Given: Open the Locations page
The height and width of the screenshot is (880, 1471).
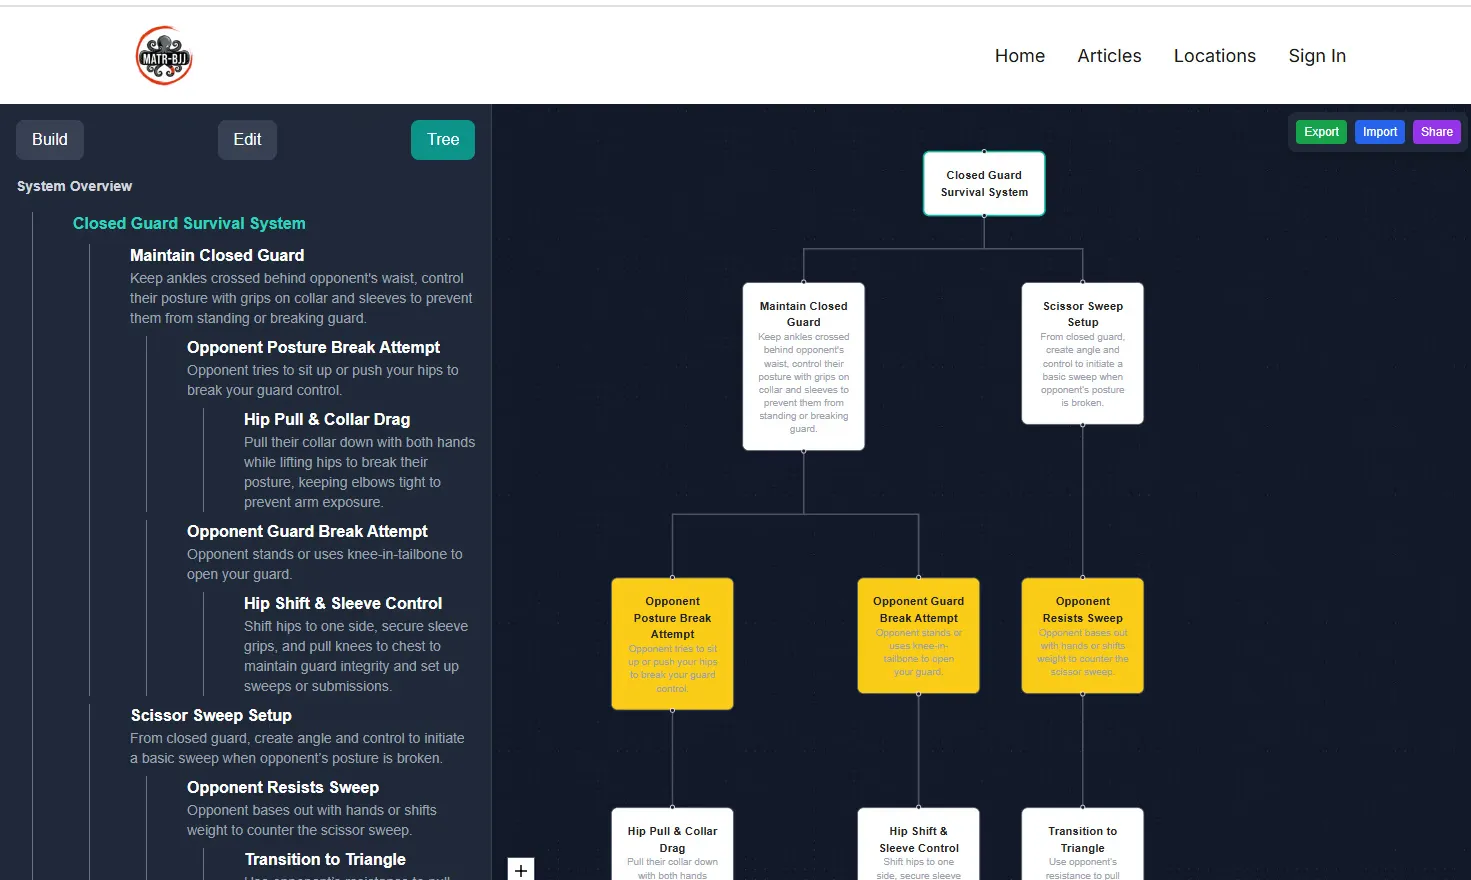Looking at the screenshot, I should pyautogui.click(x=1214, y=56).
